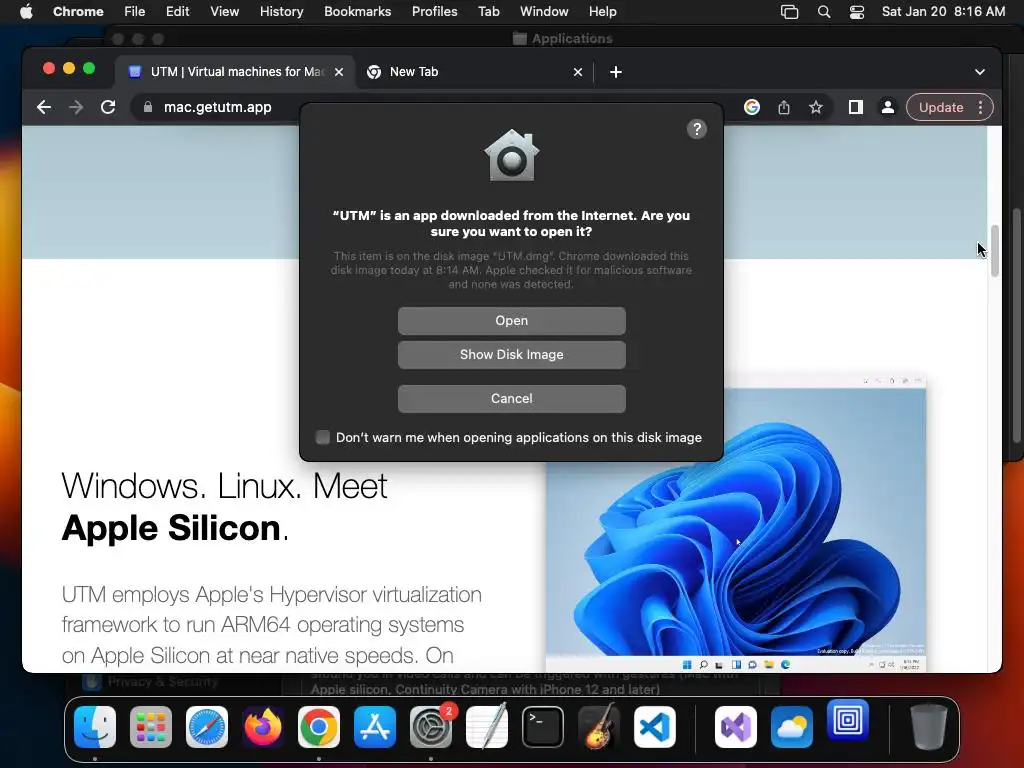Image resolution: width=1024 pixels, height=768 pixels.
Task: Reload the mac.getutm.app page
Action: [108, 107]
